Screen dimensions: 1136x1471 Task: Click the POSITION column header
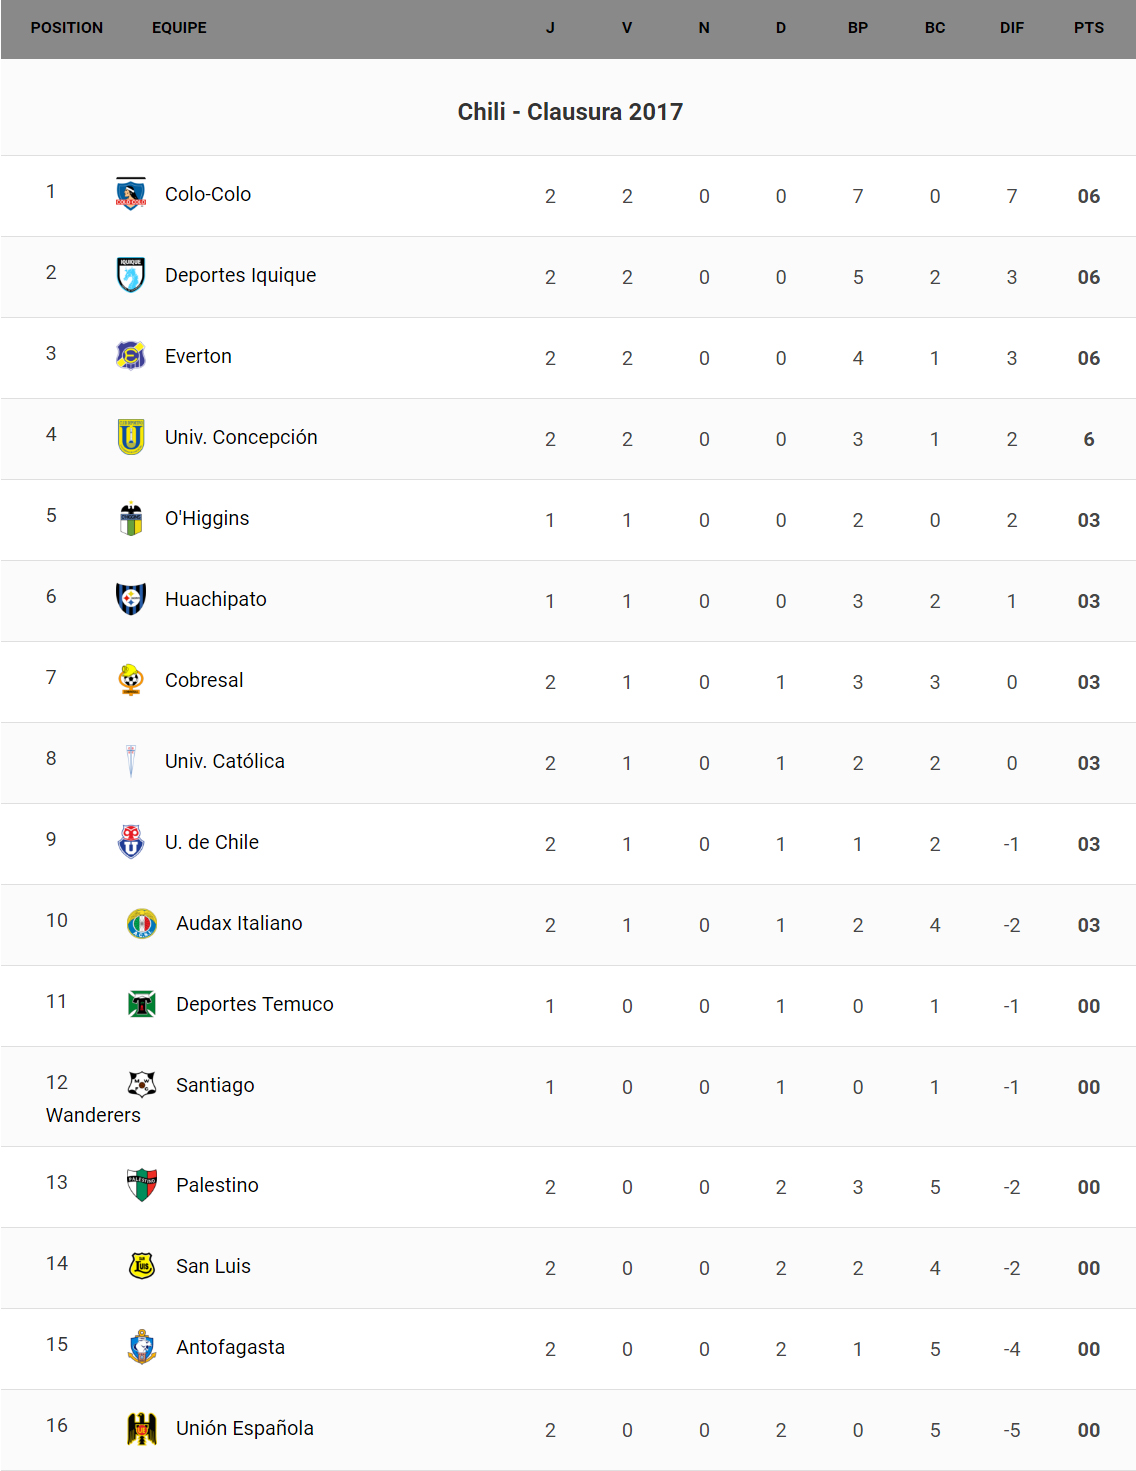(67, 28)
